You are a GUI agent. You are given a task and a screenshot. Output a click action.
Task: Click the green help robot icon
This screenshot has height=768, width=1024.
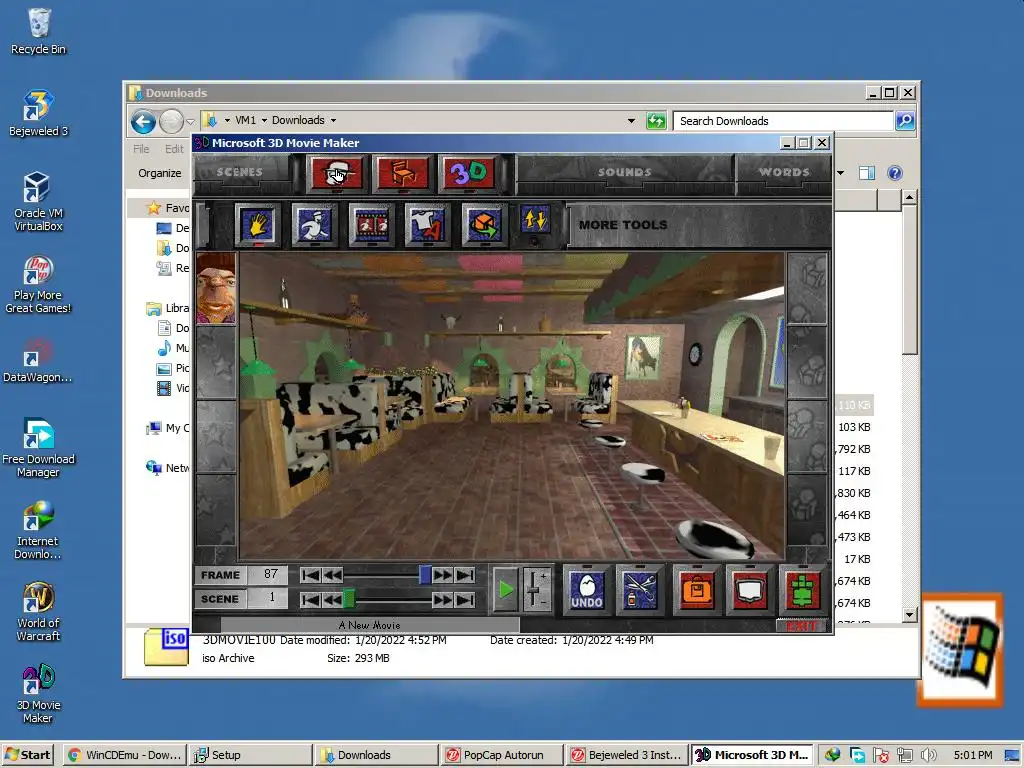[x=803, y=590]
